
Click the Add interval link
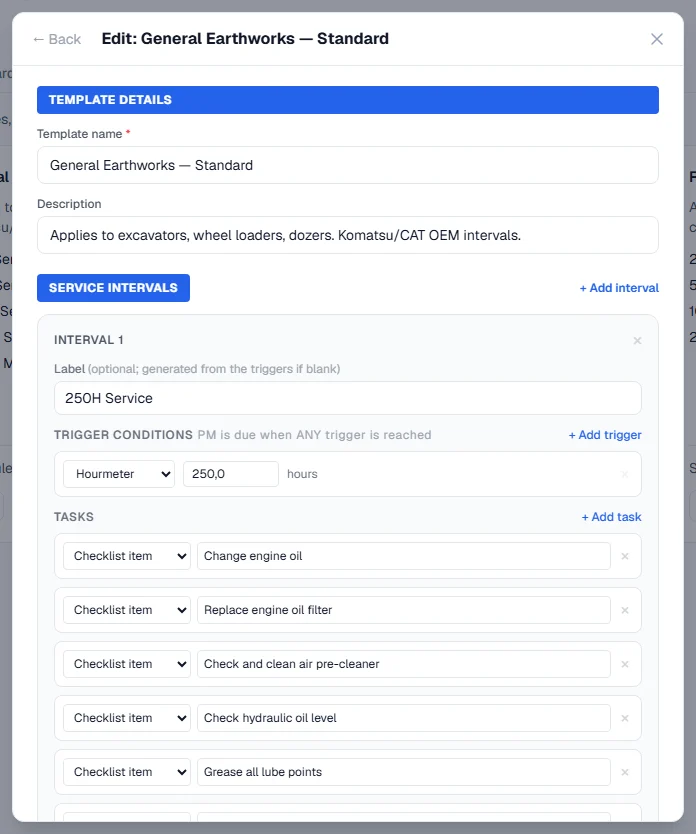click(x=619, y=288)
